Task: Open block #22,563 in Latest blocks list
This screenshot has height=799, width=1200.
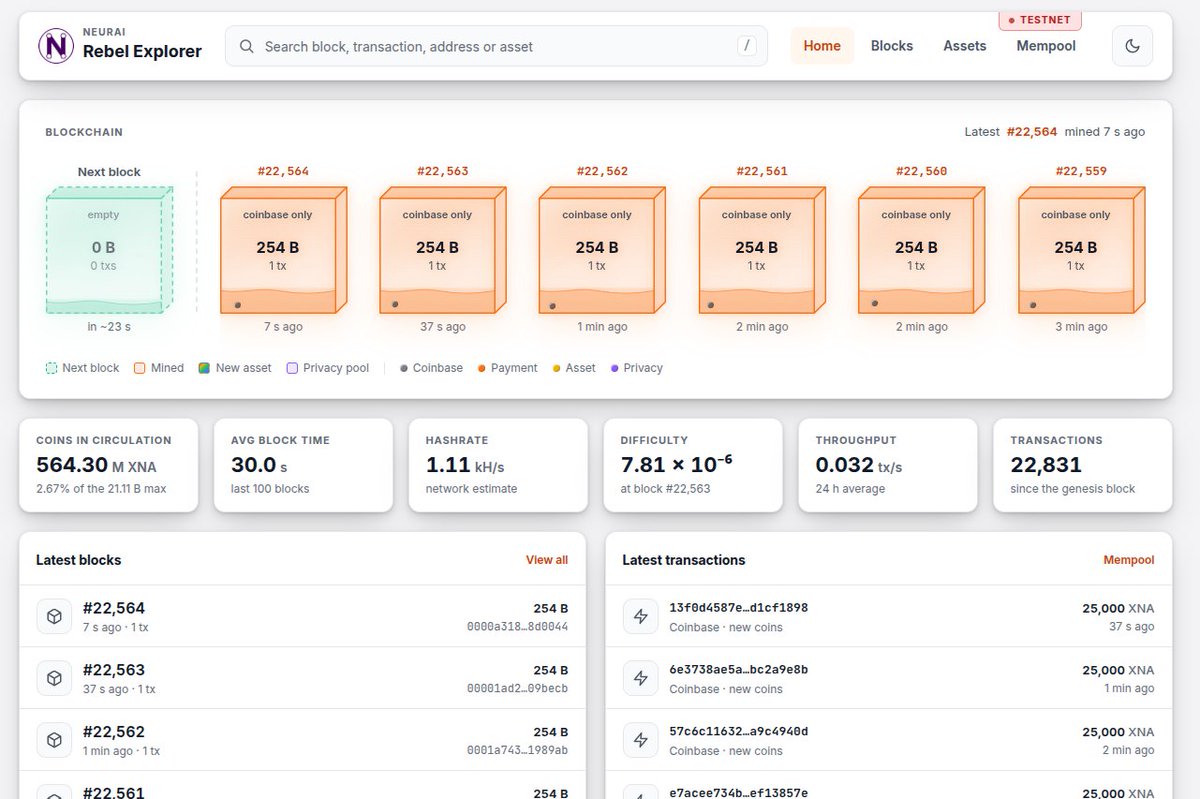Action: [x=302, y=678]
